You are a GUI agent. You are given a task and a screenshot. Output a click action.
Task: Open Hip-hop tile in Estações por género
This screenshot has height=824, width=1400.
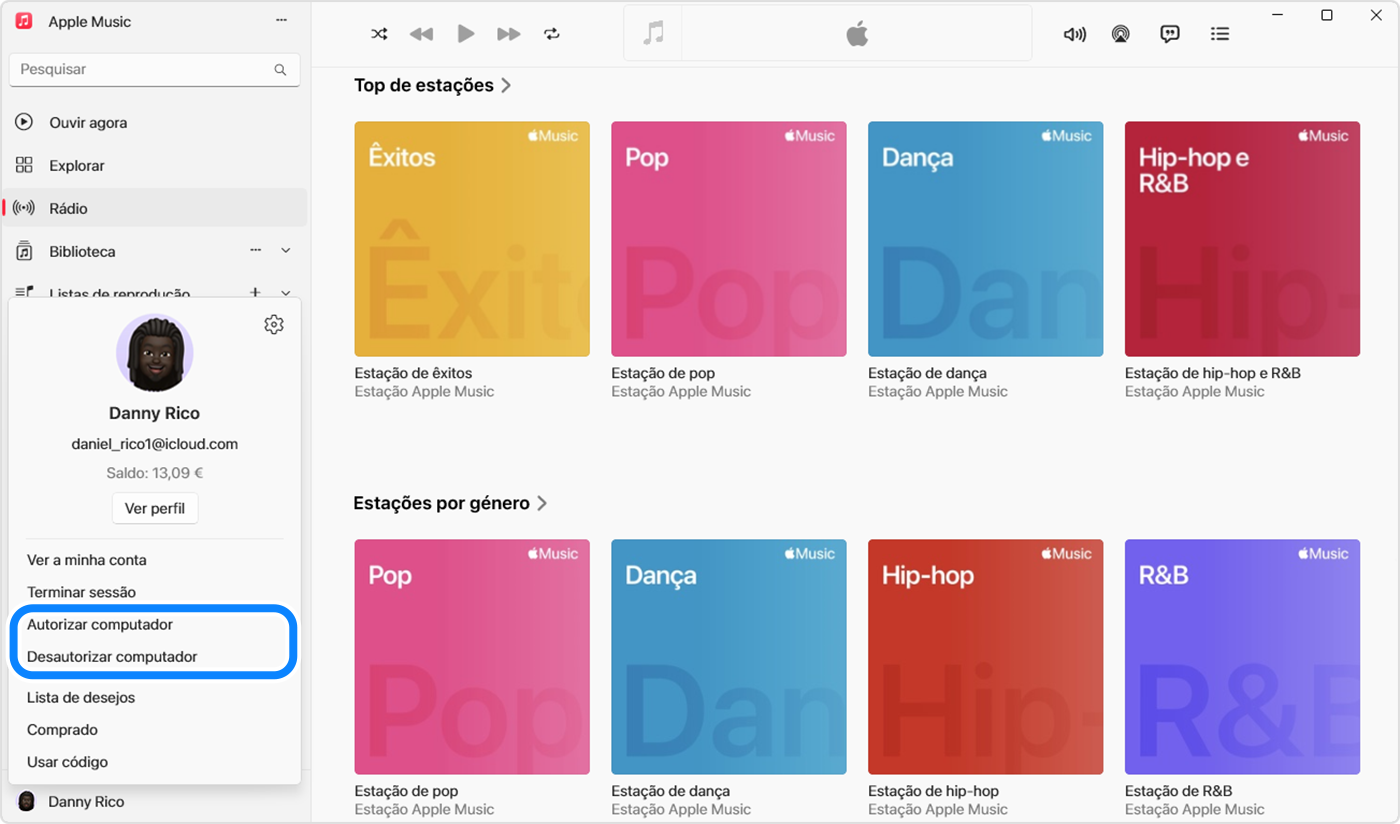(986, 657)
